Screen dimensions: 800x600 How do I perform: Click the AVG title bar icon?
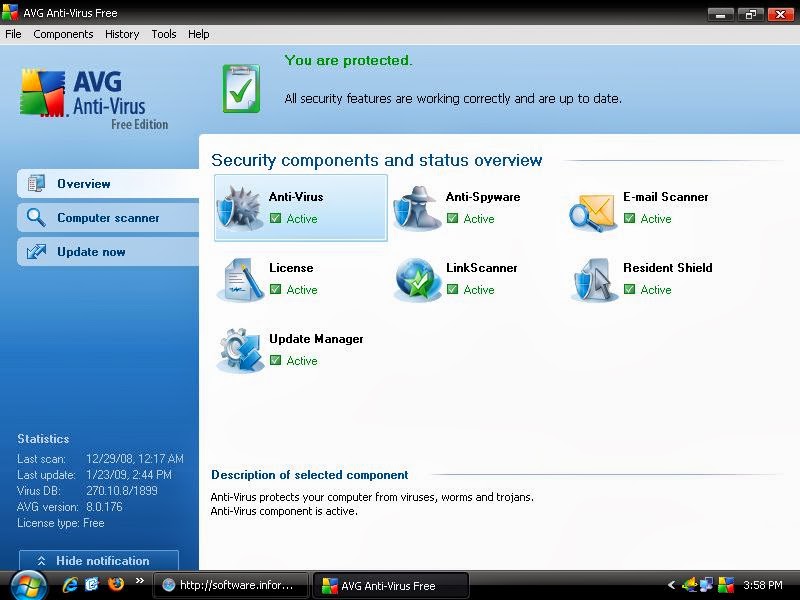click(10, 12)
